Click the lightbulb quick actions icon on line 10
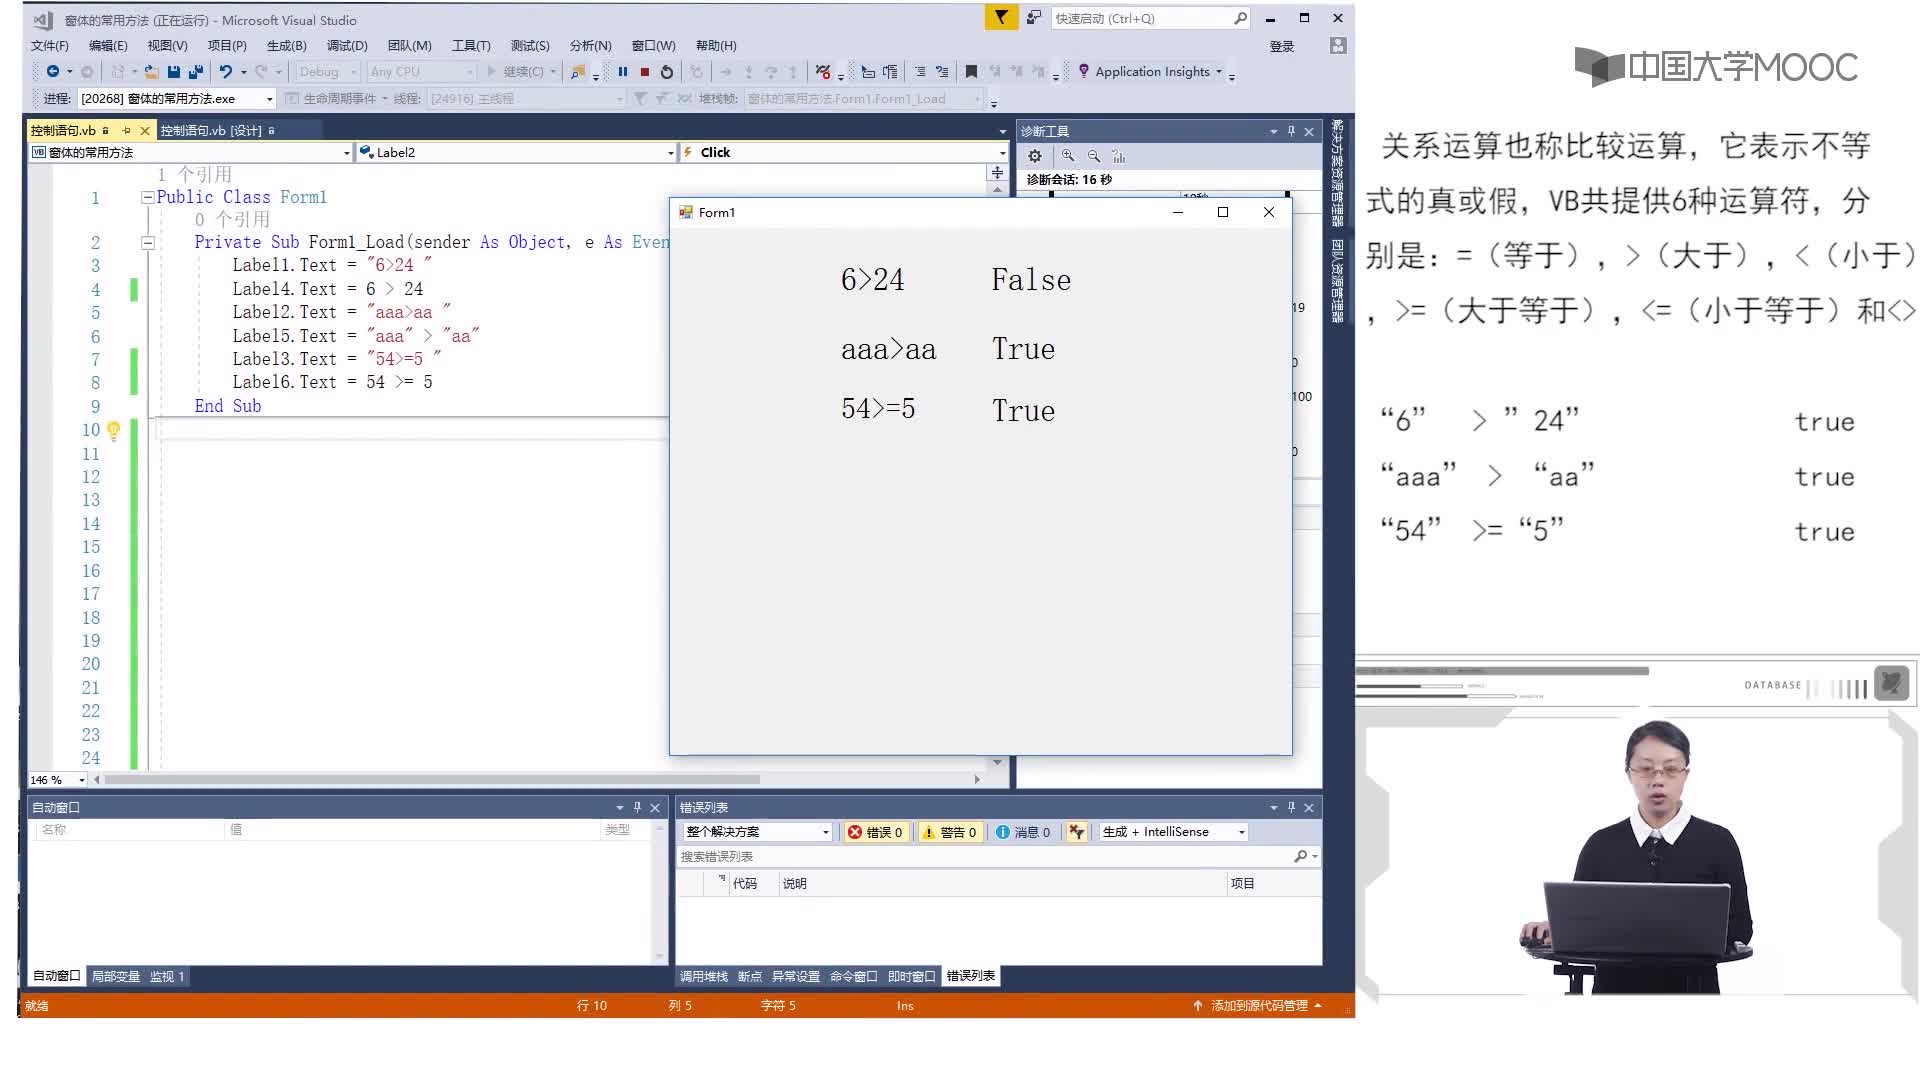 113,430
